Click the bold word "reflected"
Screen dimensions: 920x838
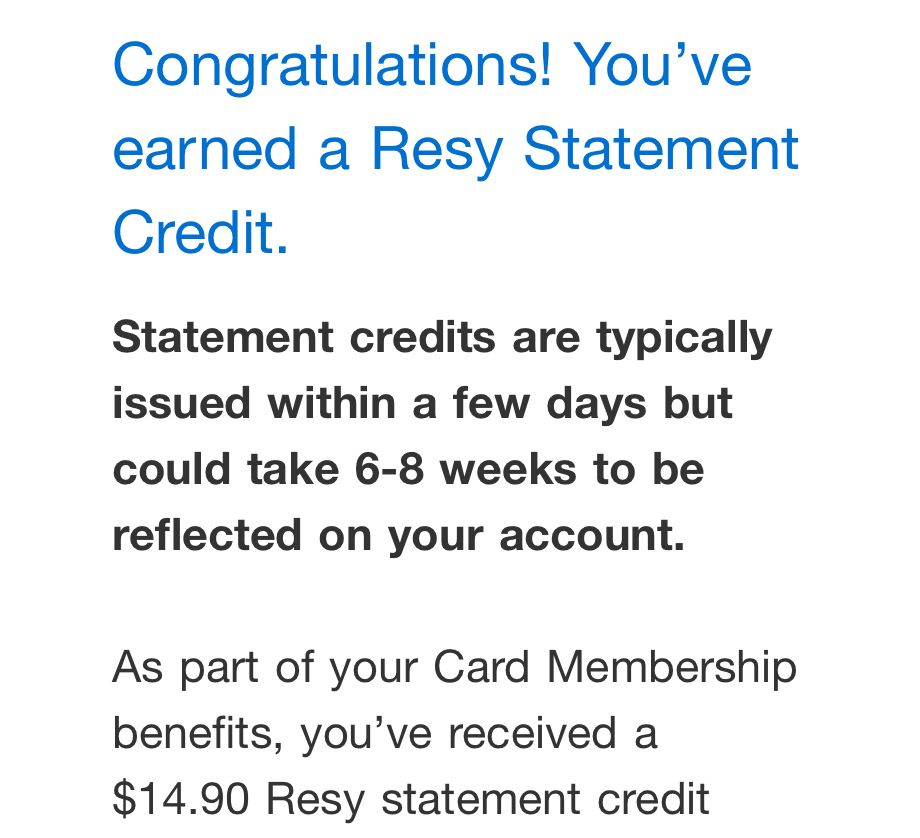(x=207, y=536)
